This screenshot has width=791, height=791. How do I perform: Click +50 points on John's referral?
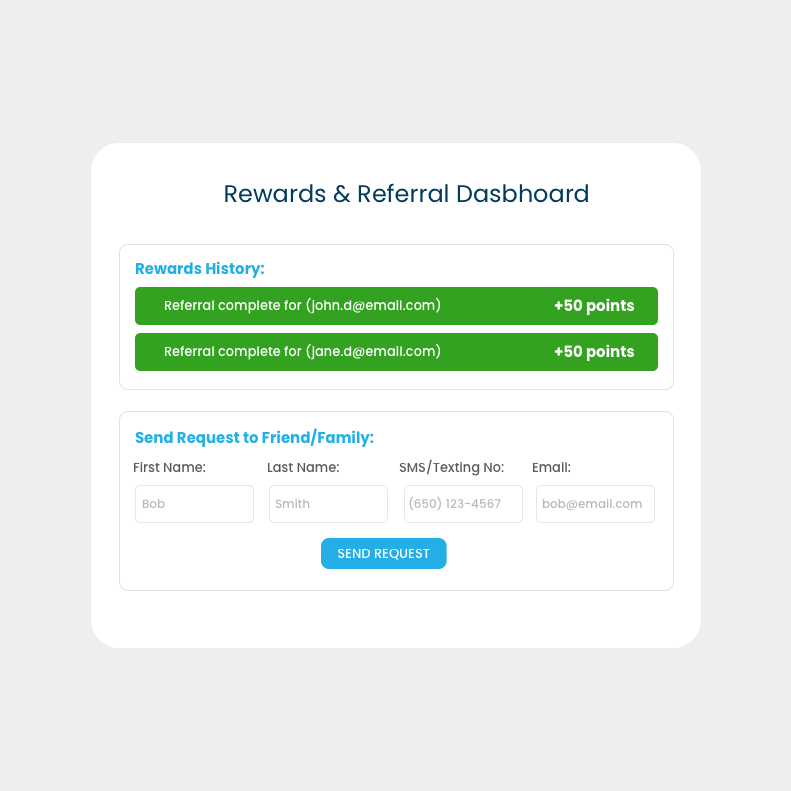pos(594,306)
